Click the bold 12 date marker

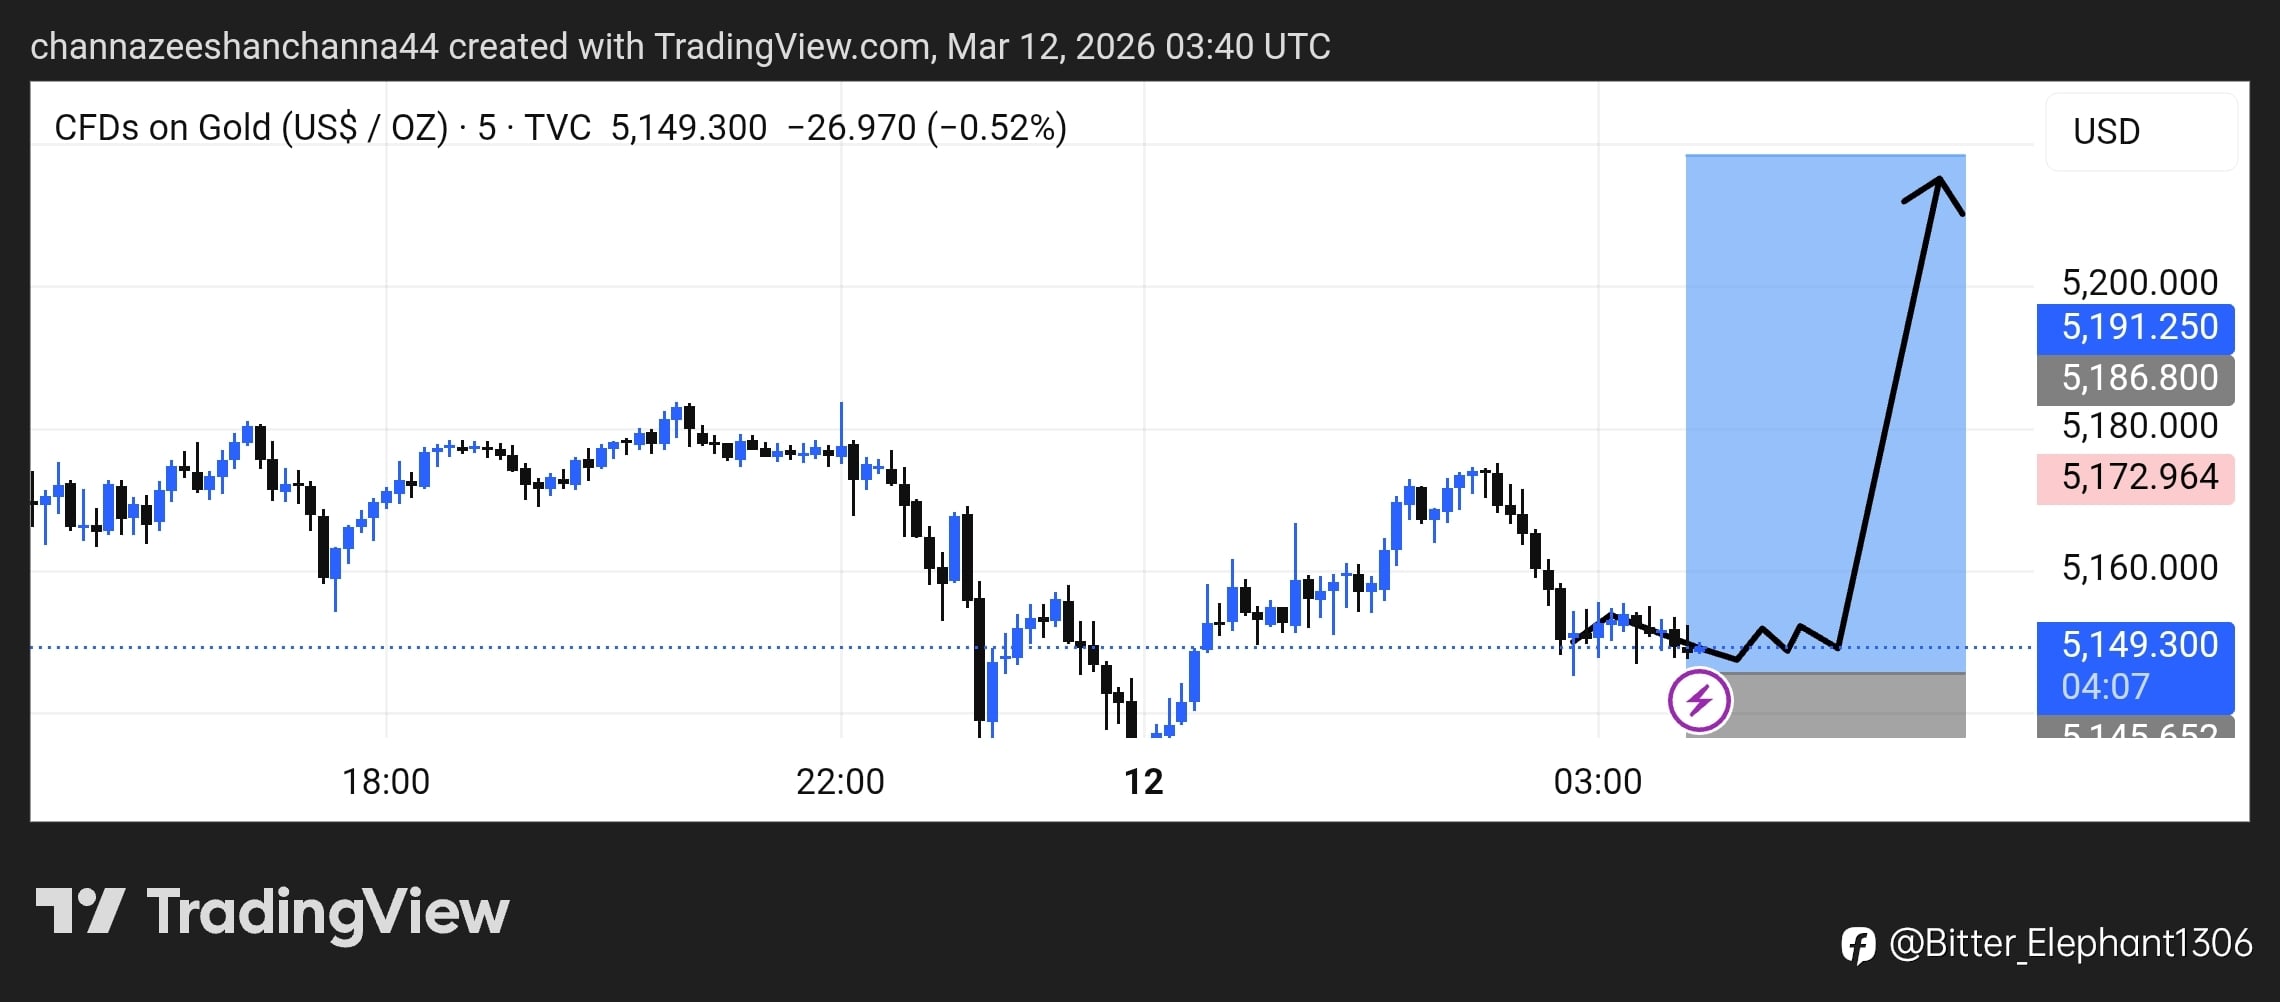coord(1144,781)
